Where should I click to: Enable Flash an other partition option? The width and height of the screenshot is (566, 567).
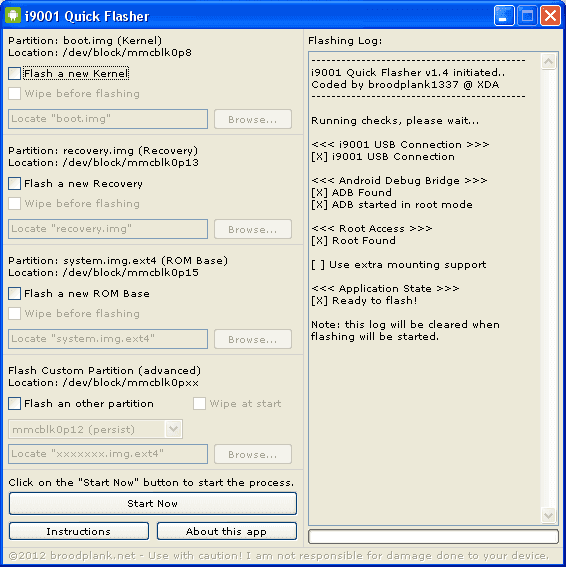(x=14, y=404)
